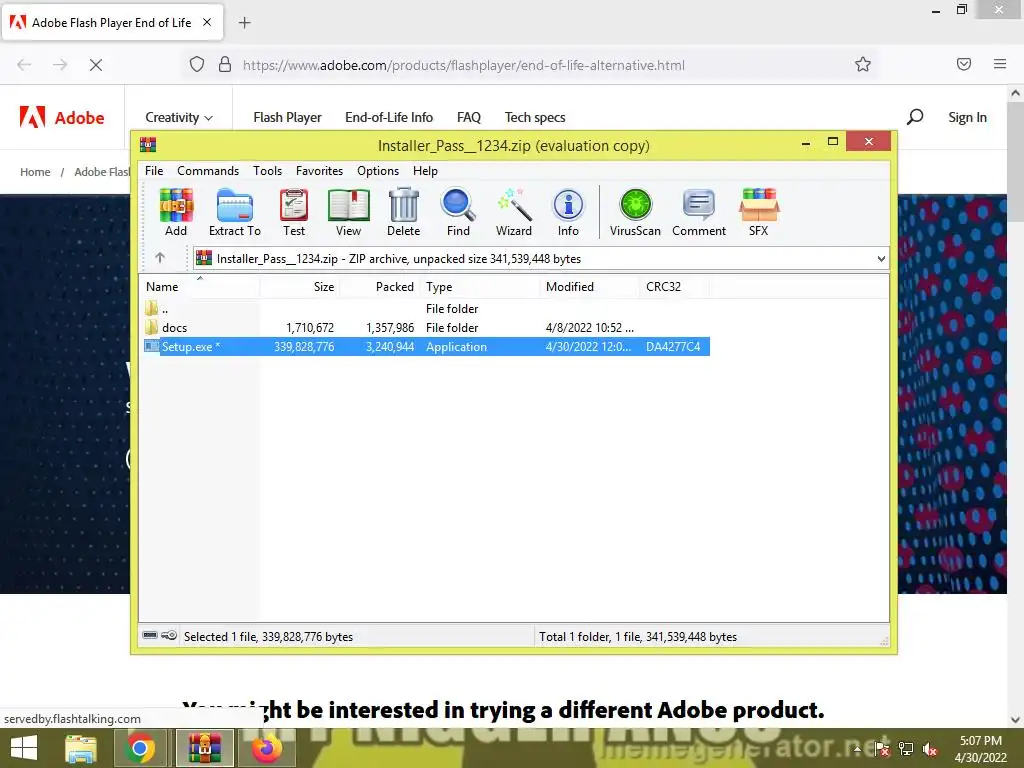The height and width of the screenshot is (768, 1024).
Task: Open the Tools menu
Action: [268, 170]
